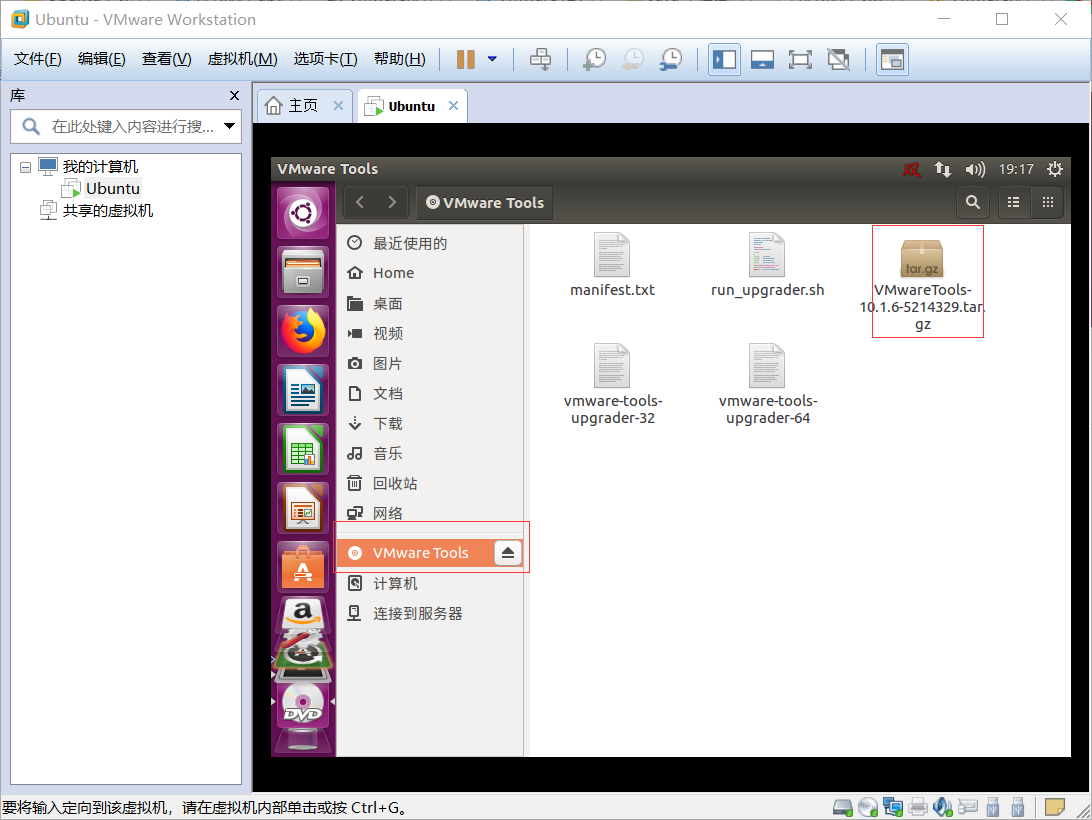Open the snapshot manager icon
The width and height of the screenshot is (1092, 820).
coord(671,59)
